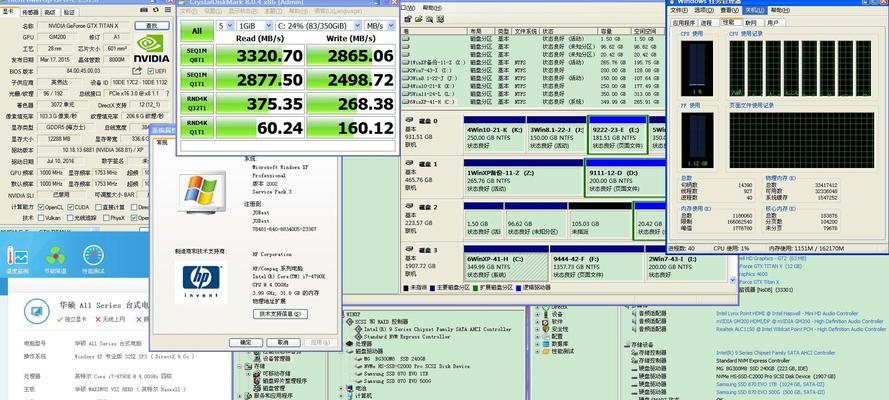Run the SEQ1M Q1T1 benchmark test
The width and height of the screenshot is (889, 400).
pos(196,79)
